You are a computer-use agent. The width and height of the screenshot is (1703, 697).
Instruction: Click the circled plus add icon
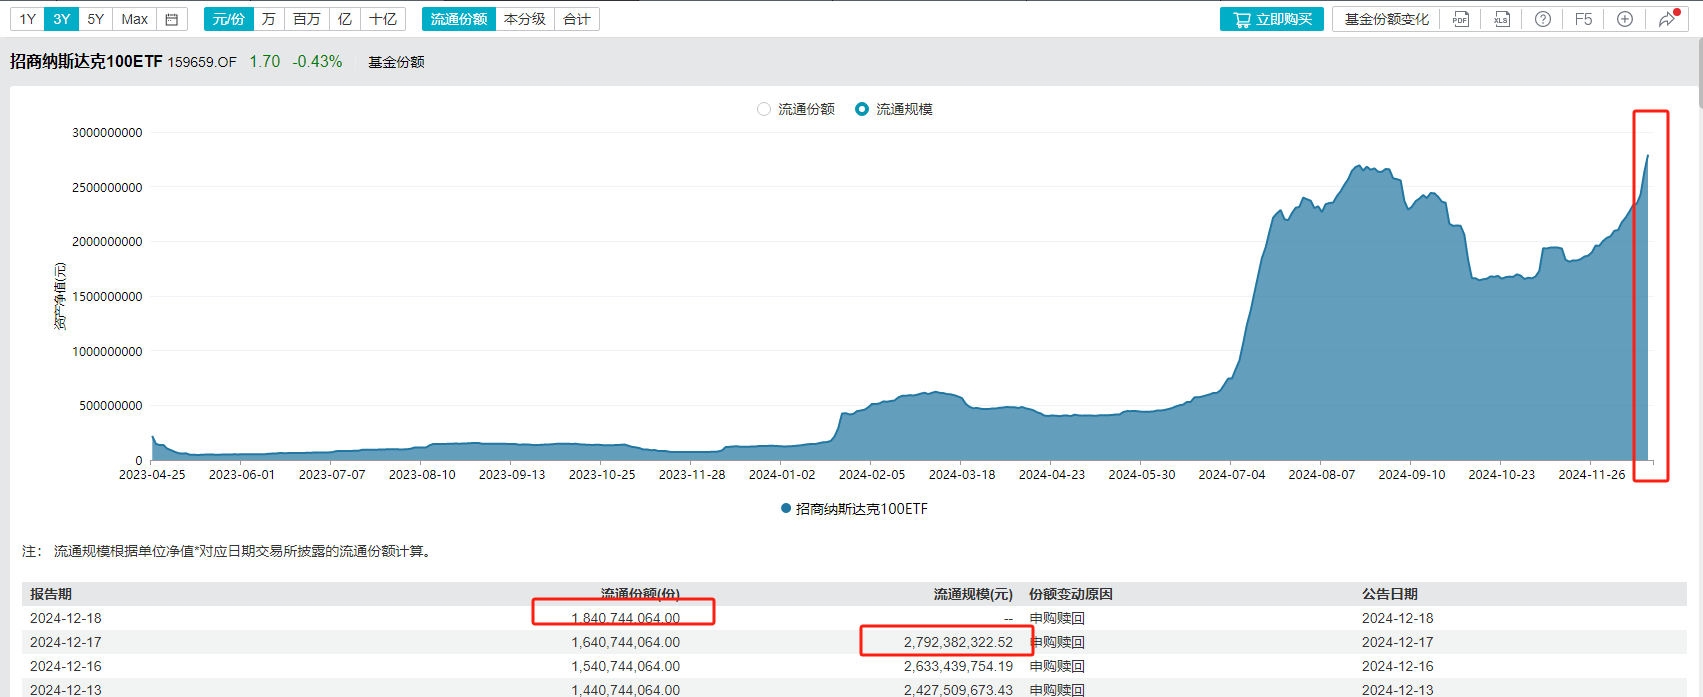point(1625,19)
